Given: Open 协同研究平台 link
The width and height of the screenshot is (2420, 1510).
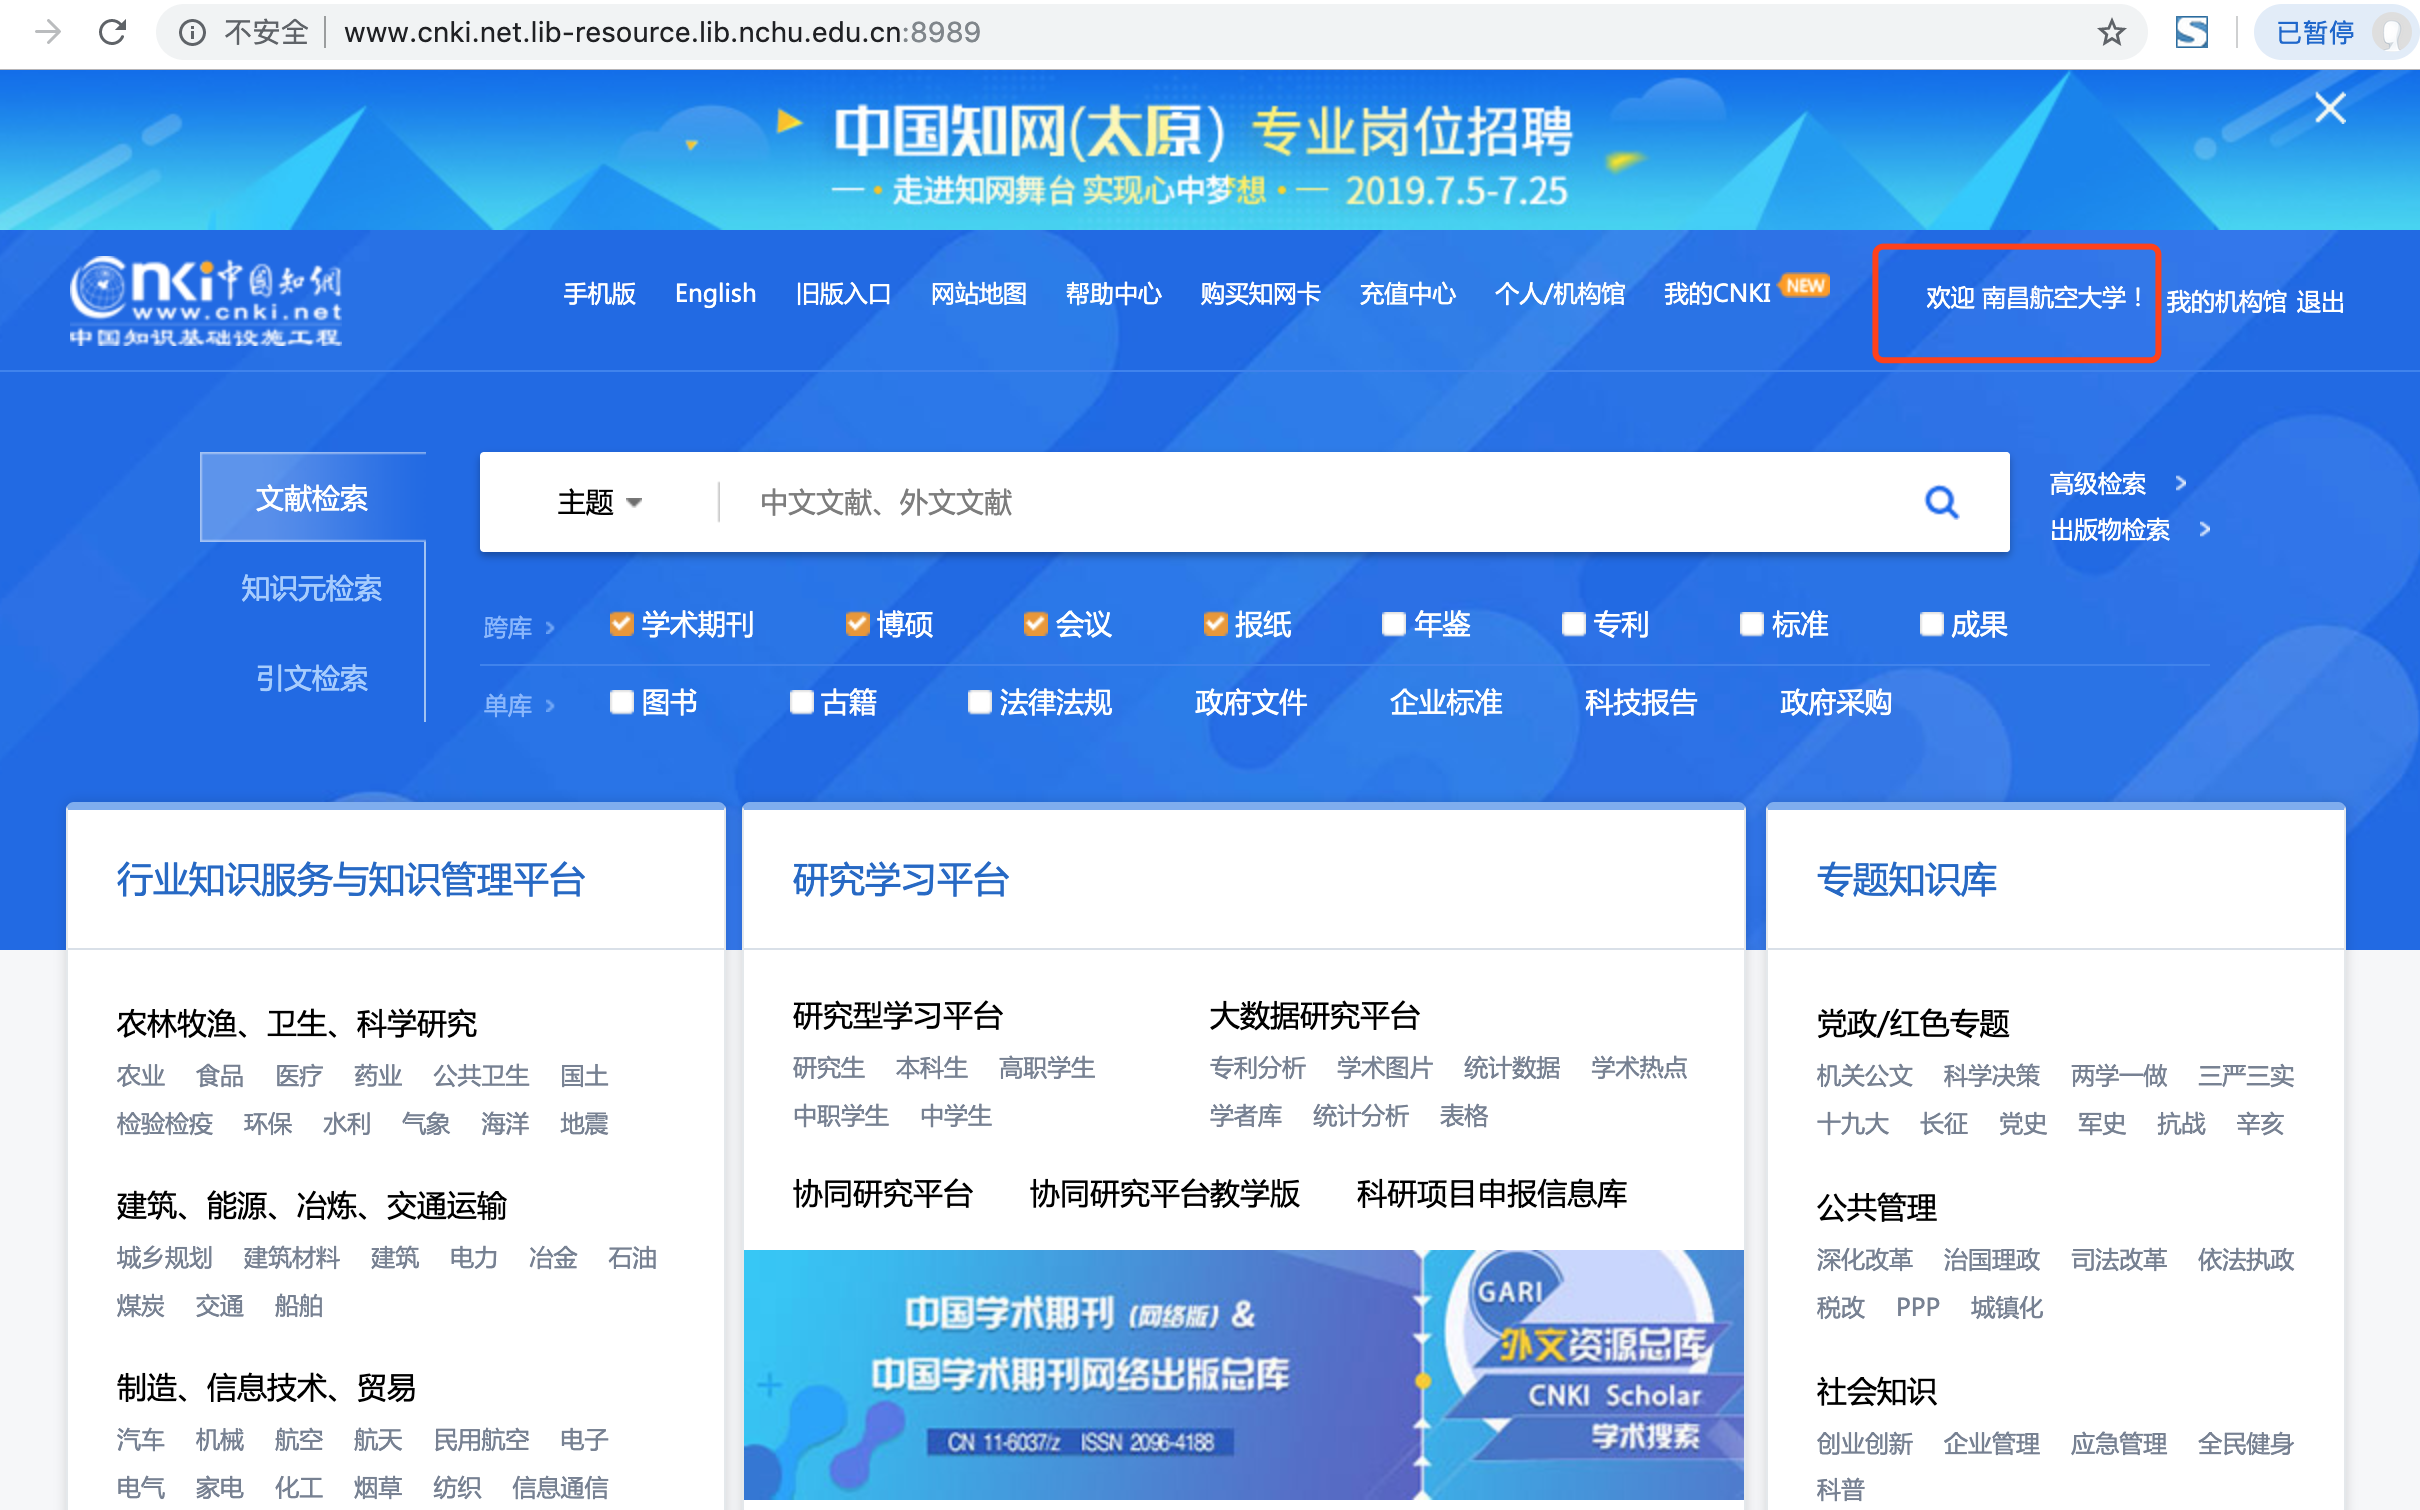Looking at the screenshot, I should click(x=882, y=1193).
